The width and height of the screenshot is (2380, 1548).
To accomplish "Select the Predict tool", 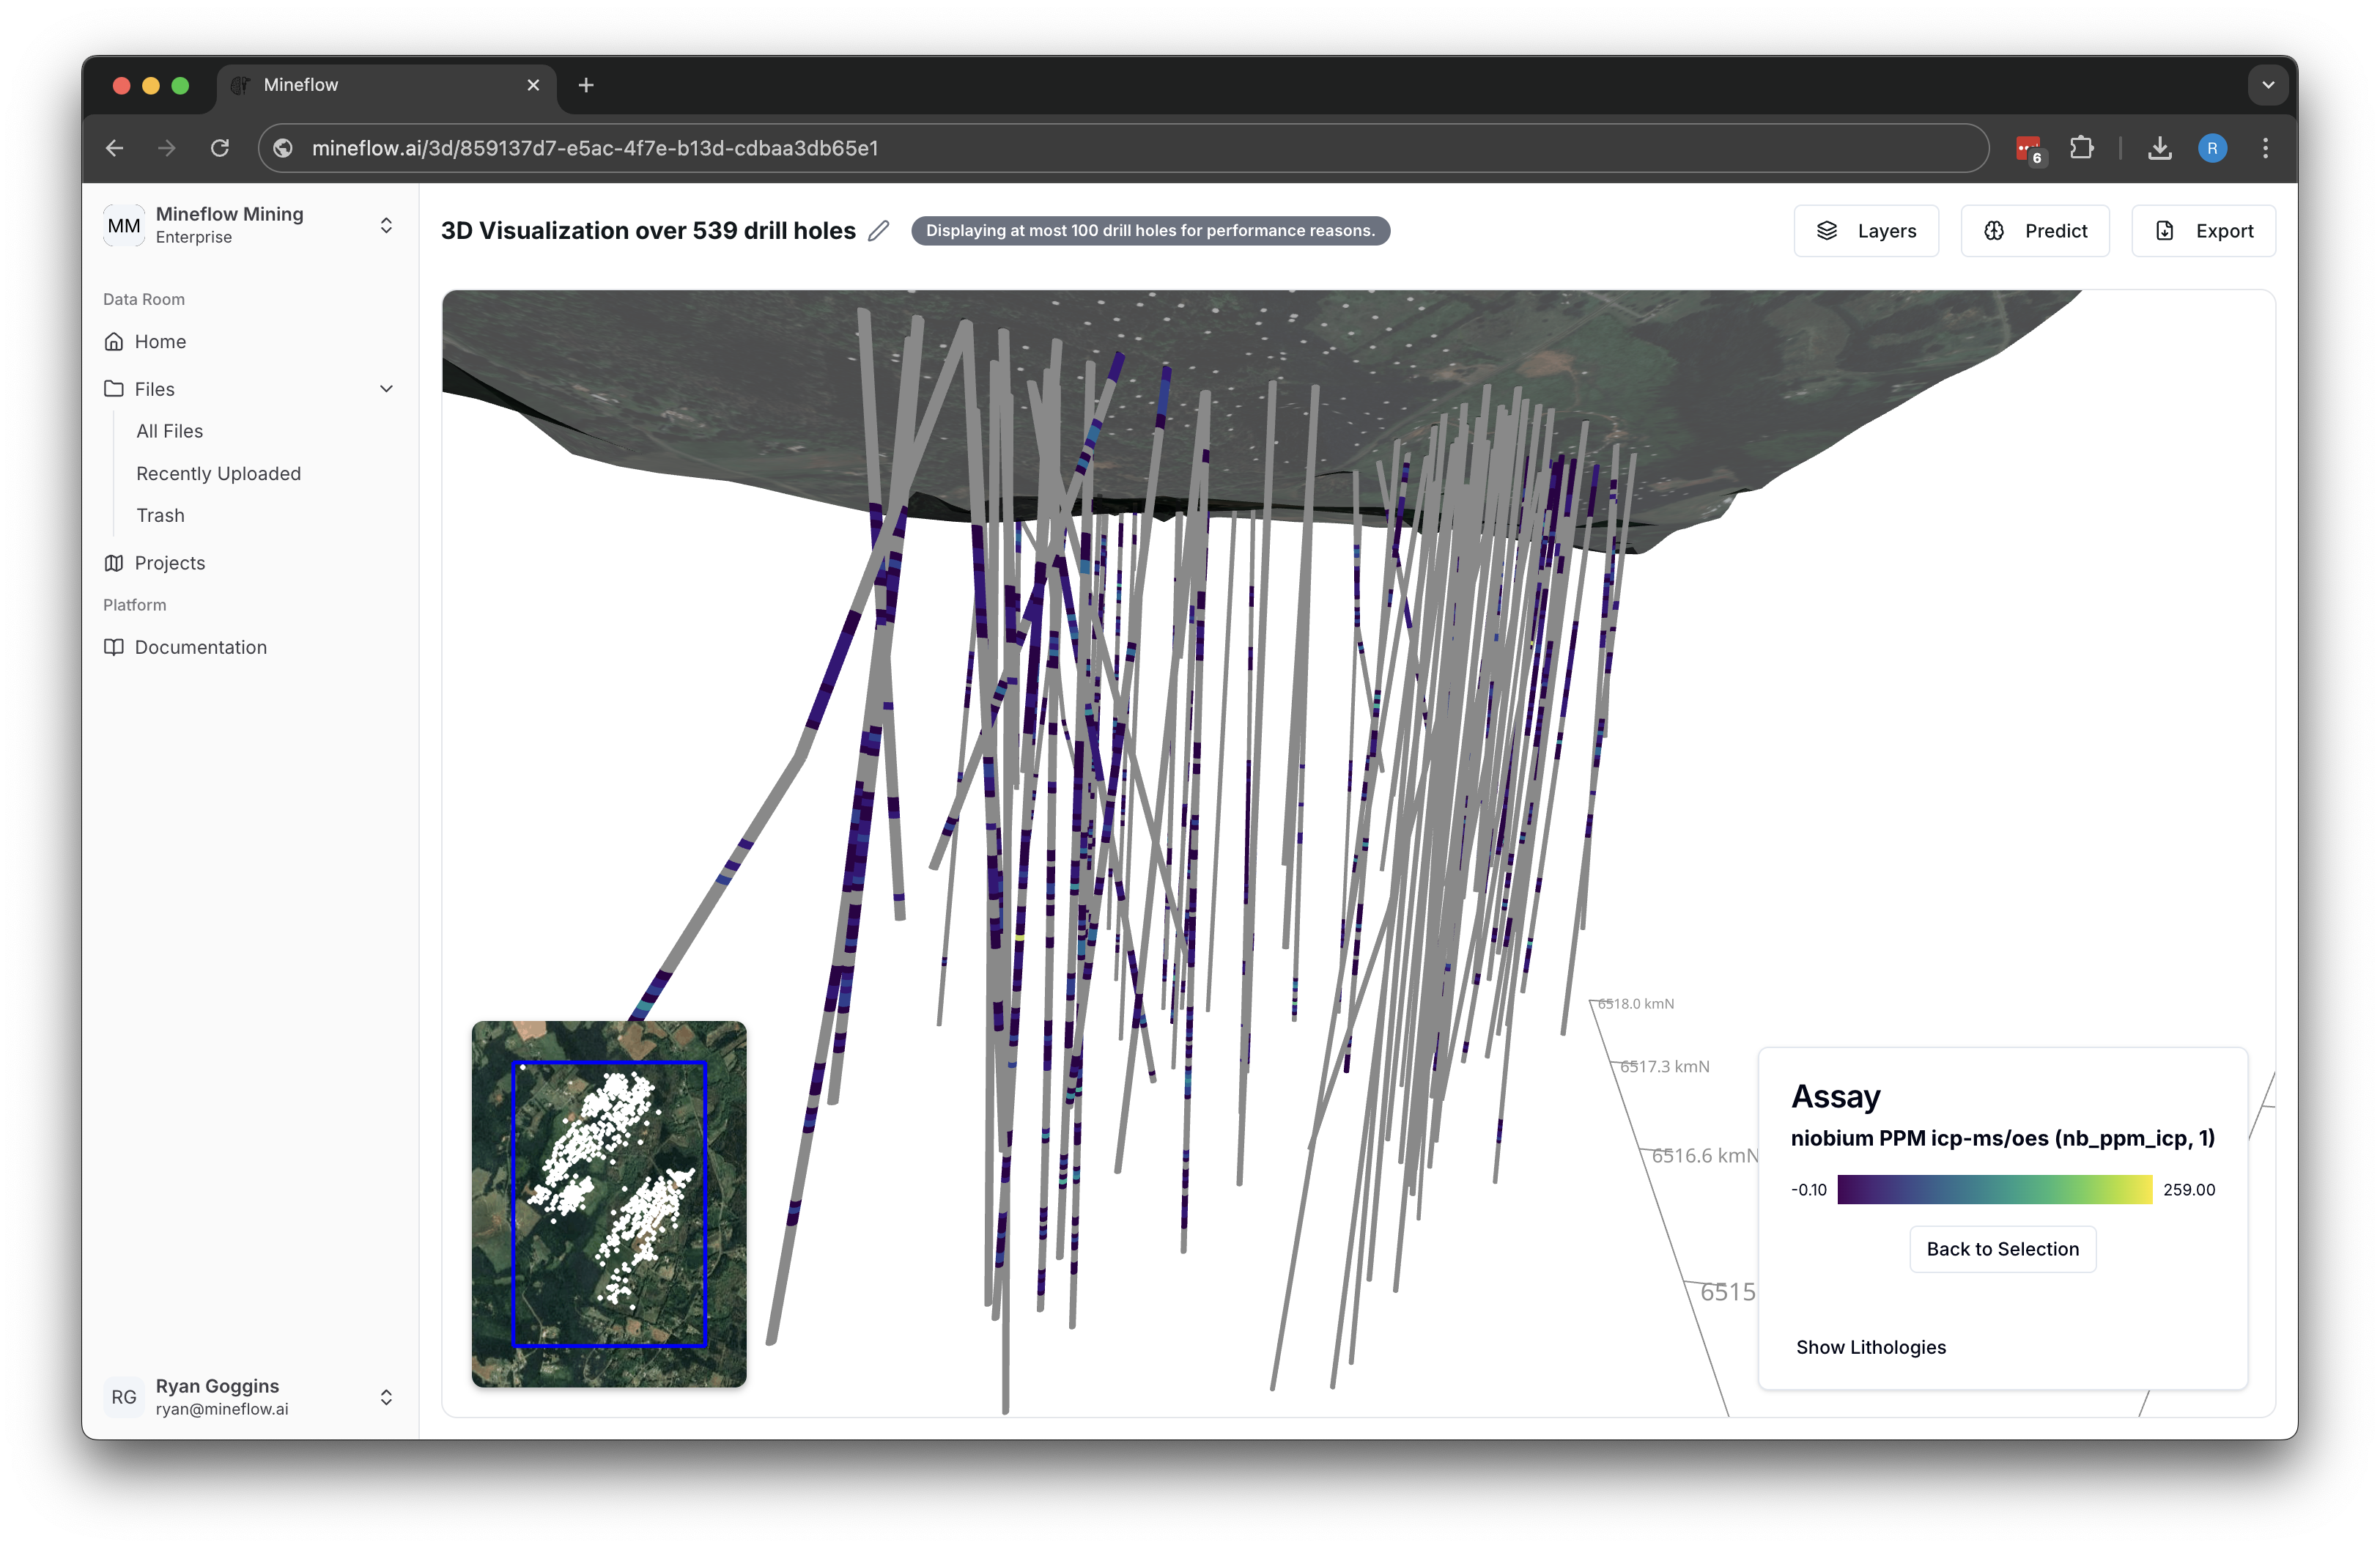I will tap(1994, 230).
